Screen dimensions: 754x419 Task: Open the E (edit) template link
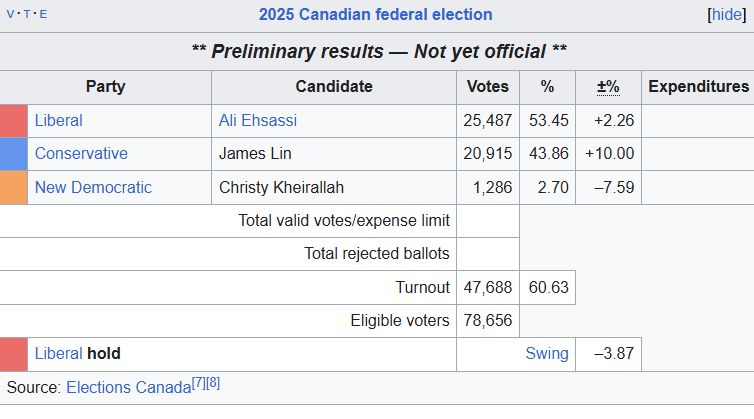coord(43,14)
